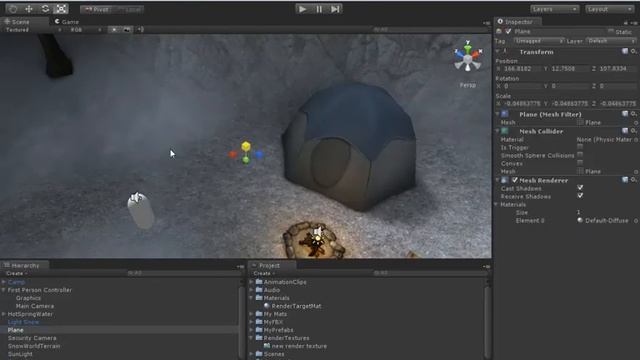The width and height of the screenshot is (640, 360).
Task: Open the Transform component settings gear
Action: (633, 51)
